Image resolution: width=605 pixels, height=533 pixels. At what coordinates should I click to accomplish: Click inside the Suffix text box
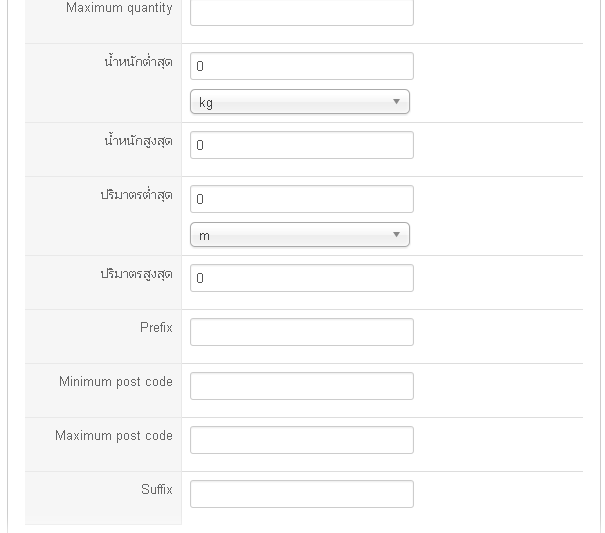pyautogui.click(x=301, y=494)
